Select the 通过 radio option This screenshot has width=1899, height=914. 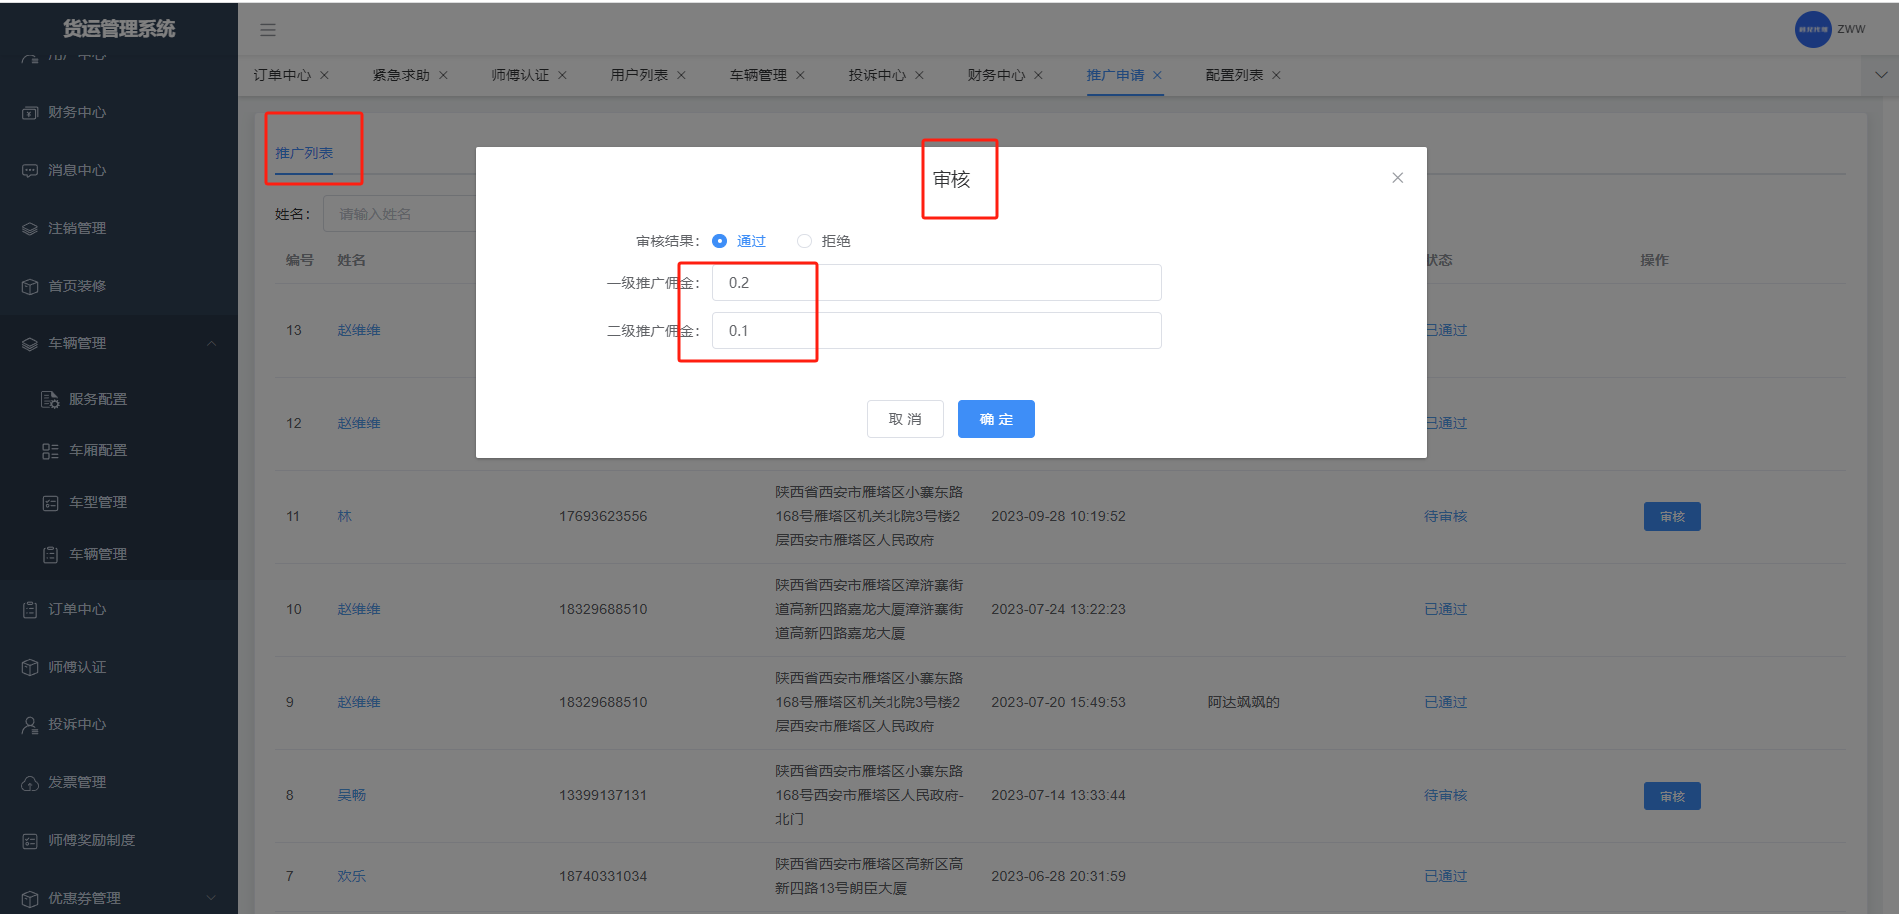point(719,241)
